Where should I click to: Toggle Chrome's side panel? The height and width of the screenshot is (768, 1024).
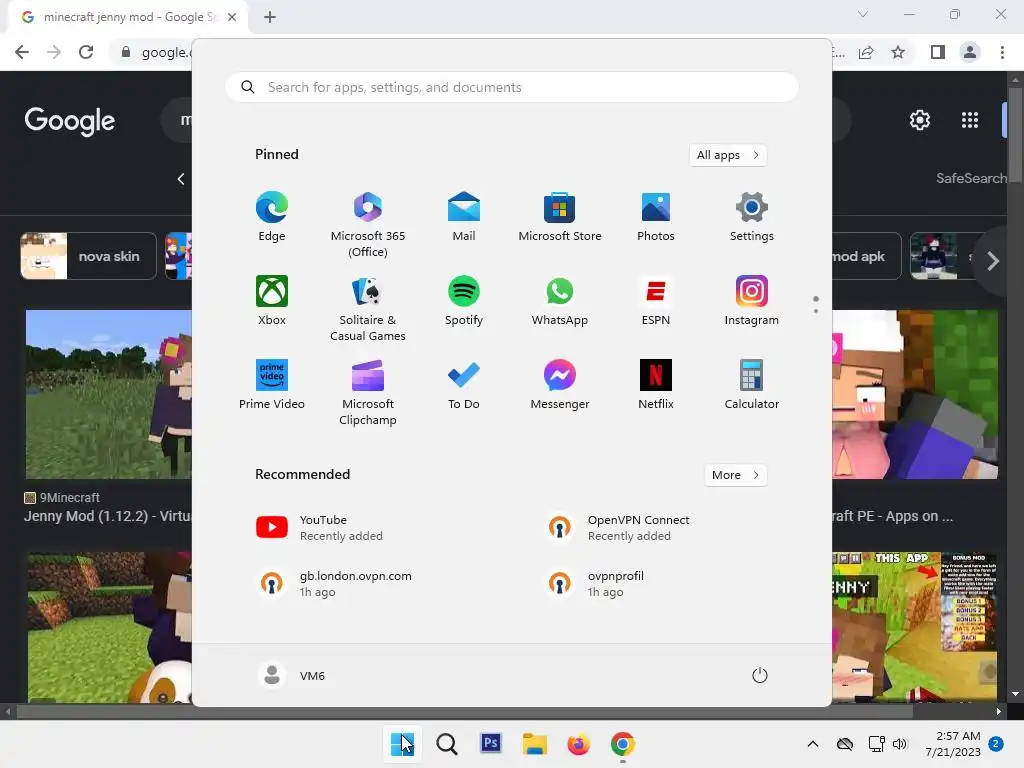938,52
